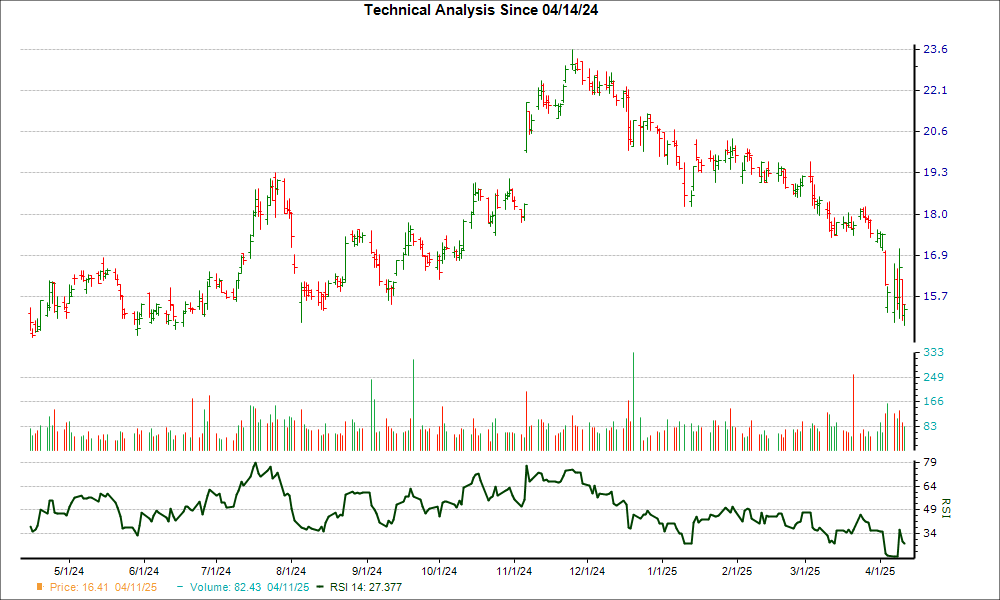Click the chart title Technical Analysis Since 04/14/24
The width and height of the screenshot is (1000, 600).
click(481, 9)
